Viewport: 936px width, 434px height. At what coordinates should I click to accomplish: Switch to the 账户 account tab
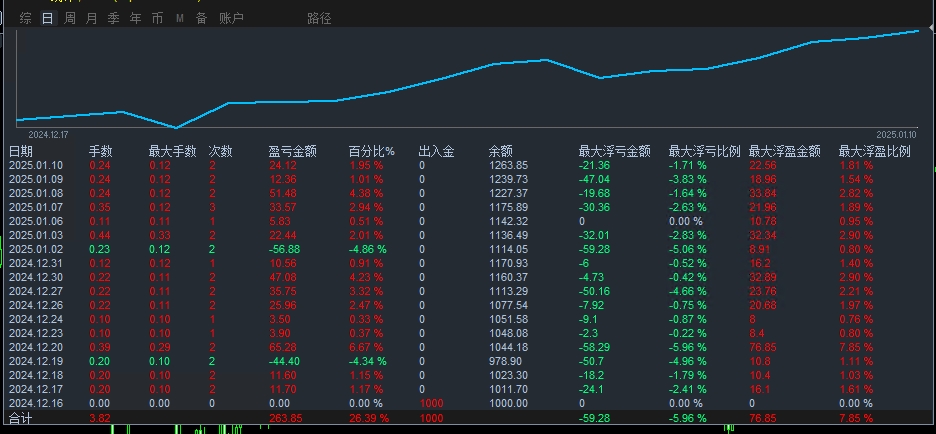click(232, 19)
